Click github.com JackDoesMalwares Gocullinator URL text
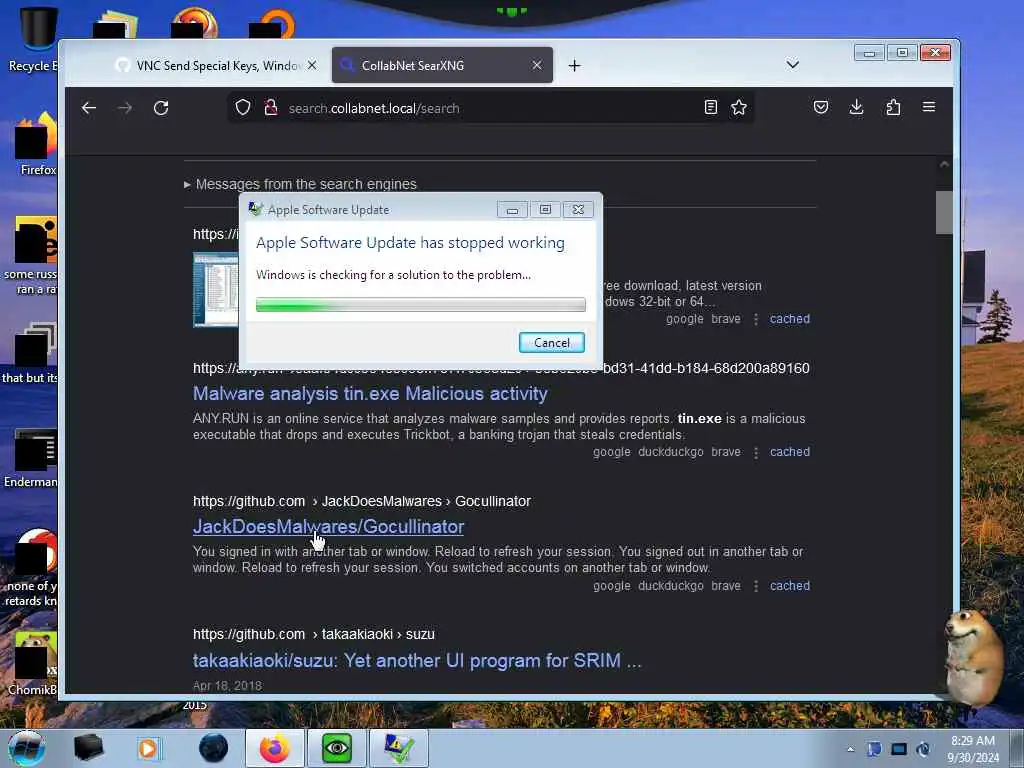Image resolution: width=1024 pixels, height=768 pixels. (361, 501)
